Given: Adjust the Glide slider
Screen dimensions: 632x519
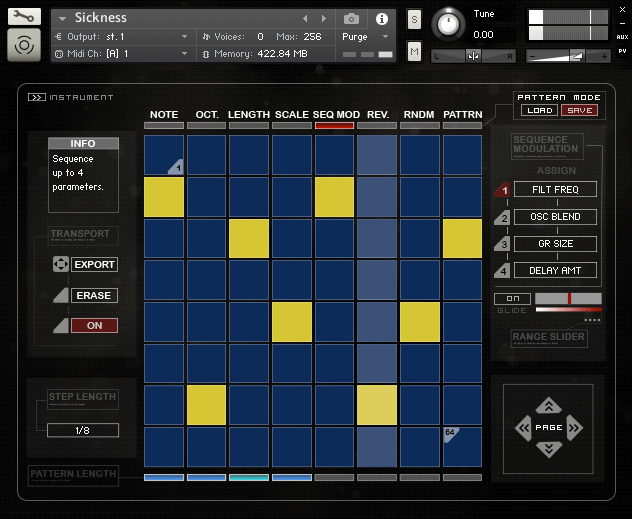Looking at the screenshot, I should pyautogui.click(x=568, y=298).
